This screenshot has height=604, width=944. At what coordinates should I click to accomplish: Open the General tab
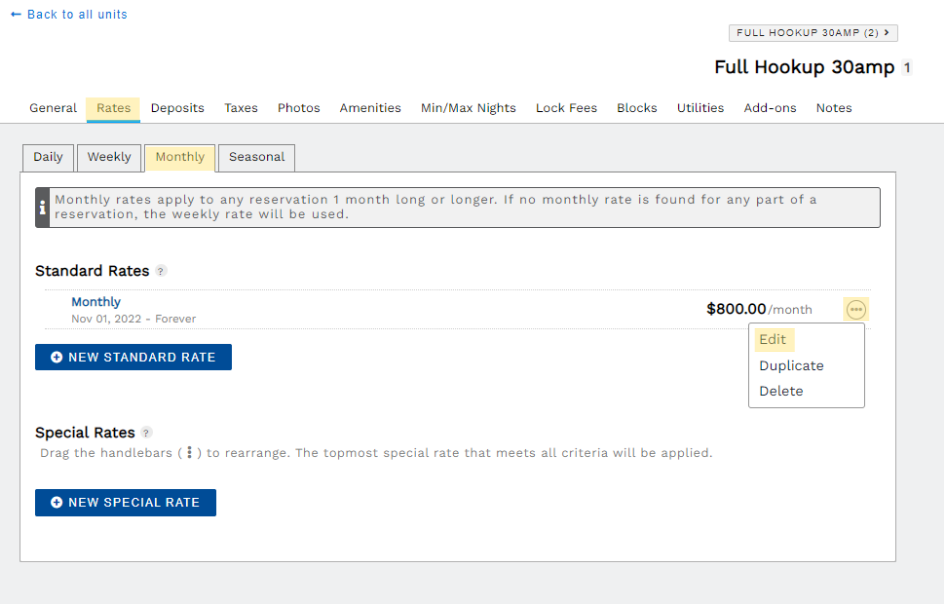coord(53,108)
